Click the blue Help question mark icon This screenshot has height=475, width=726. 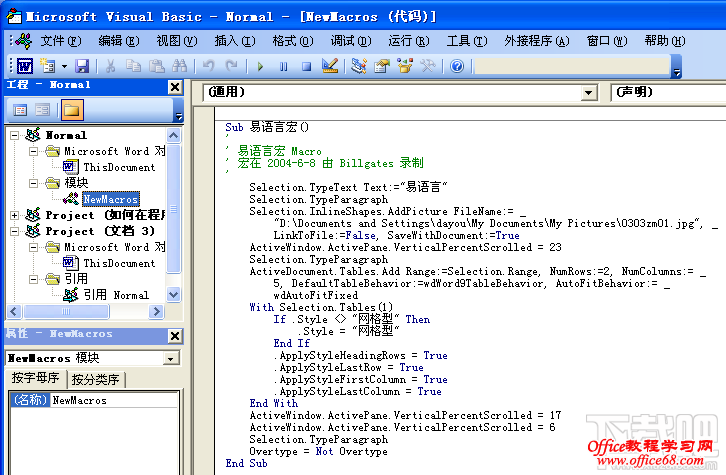pyautogui.click(x=457, y=66)
